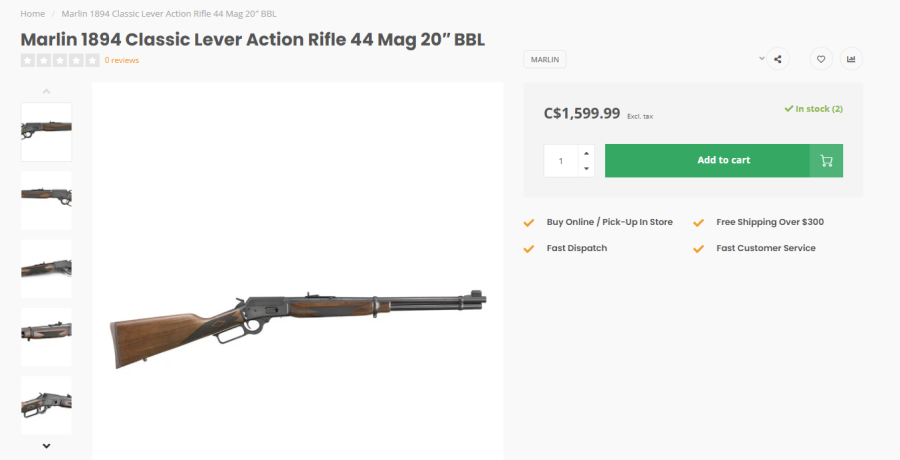
Task: Add product to compare with chart icon
Action: pyautogui.click(x=851, y=59)
